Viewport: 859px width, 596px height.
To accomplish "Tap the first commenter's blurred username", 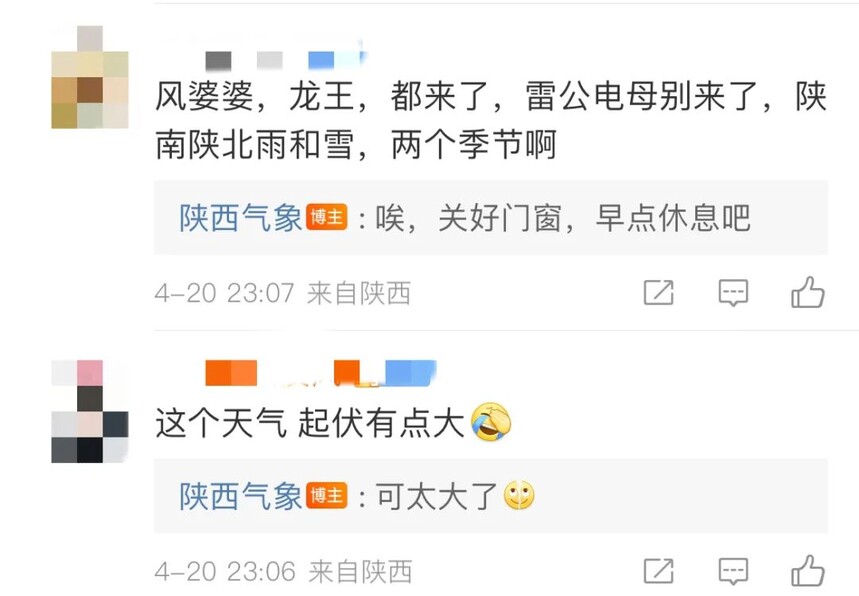I will (x=285, y=60).
